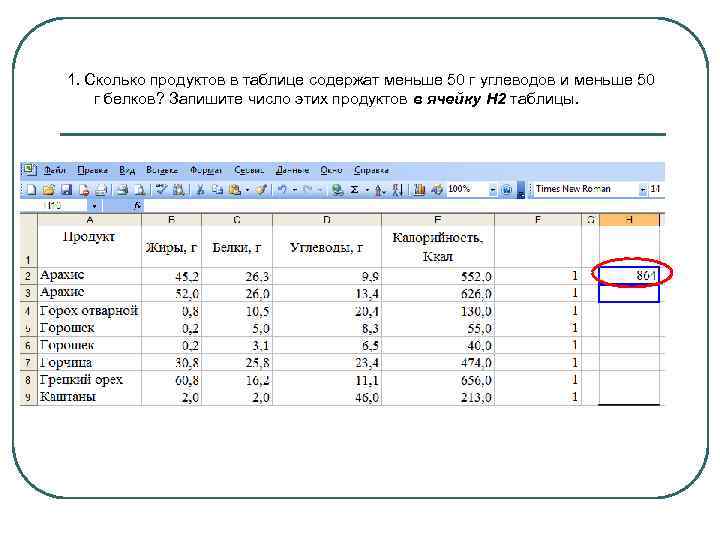The width and height of the screenshot is (720, 540).
Task: Select cell H2 containing 801
Action: (x=629, y=276)
